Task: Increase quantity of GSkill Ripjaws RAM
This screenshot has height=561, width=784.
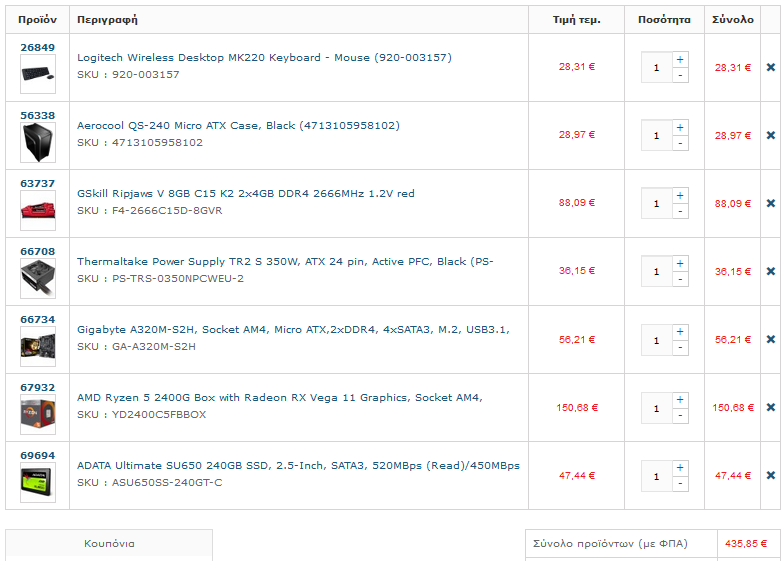Action: tap(680, 196)
